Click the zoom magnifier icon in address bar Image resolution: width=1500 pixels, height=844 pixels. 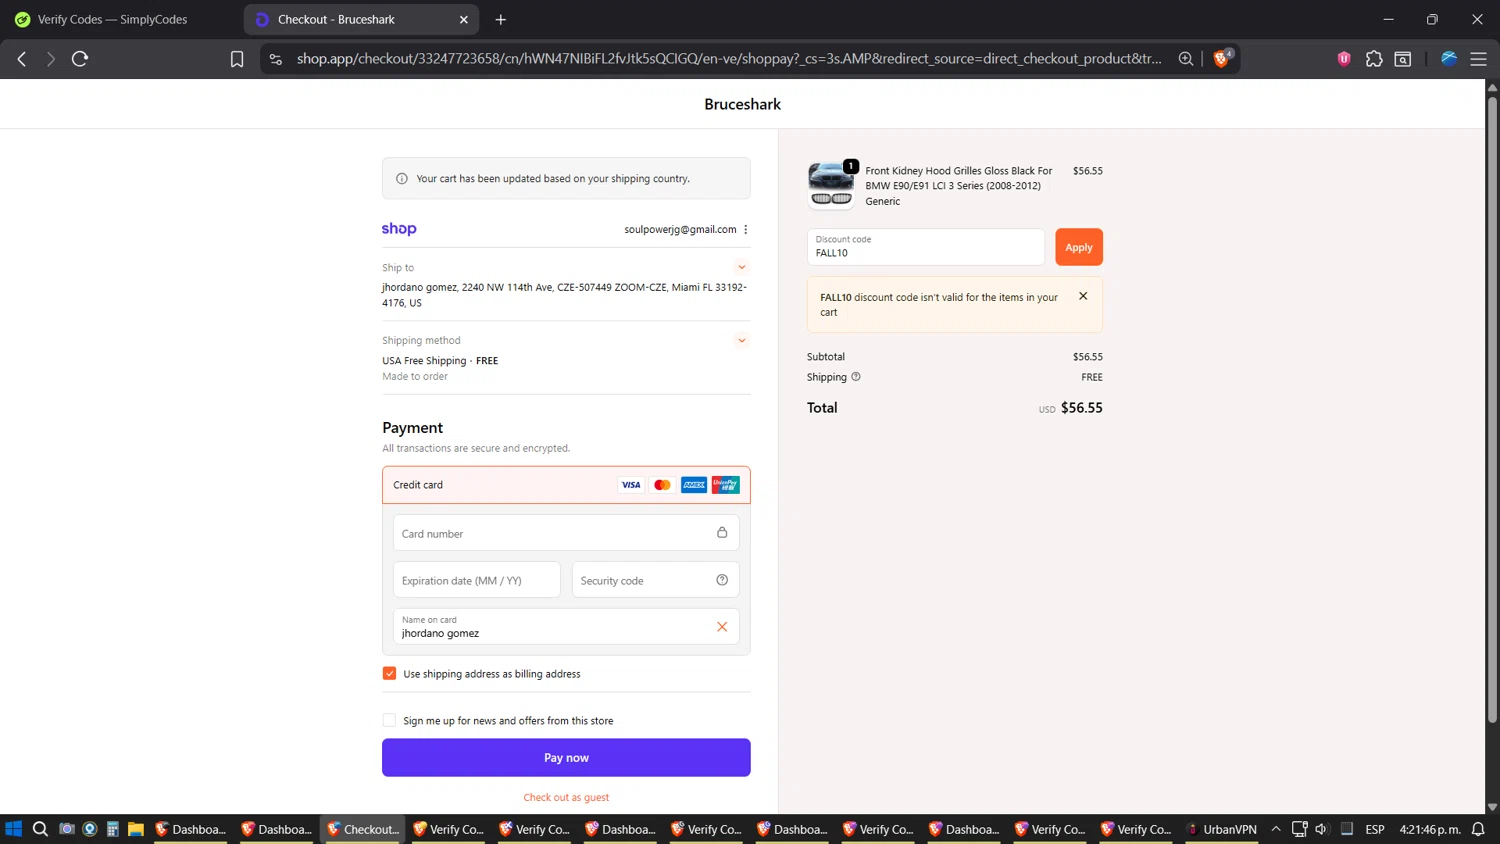coord(1186,59)
